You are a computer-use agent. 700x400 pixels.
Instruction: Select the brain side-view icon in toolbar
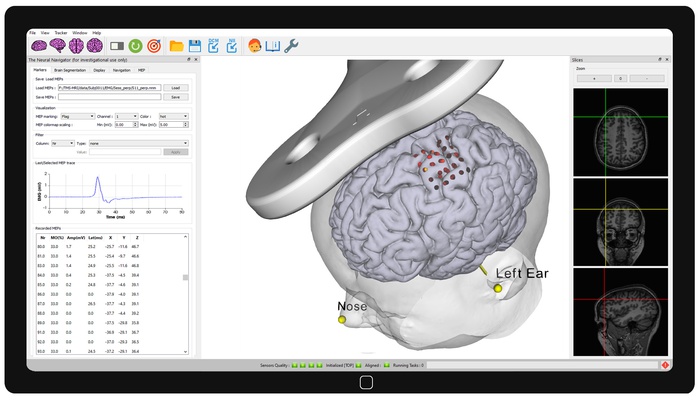pyautogui.click(x=39, y=46)
